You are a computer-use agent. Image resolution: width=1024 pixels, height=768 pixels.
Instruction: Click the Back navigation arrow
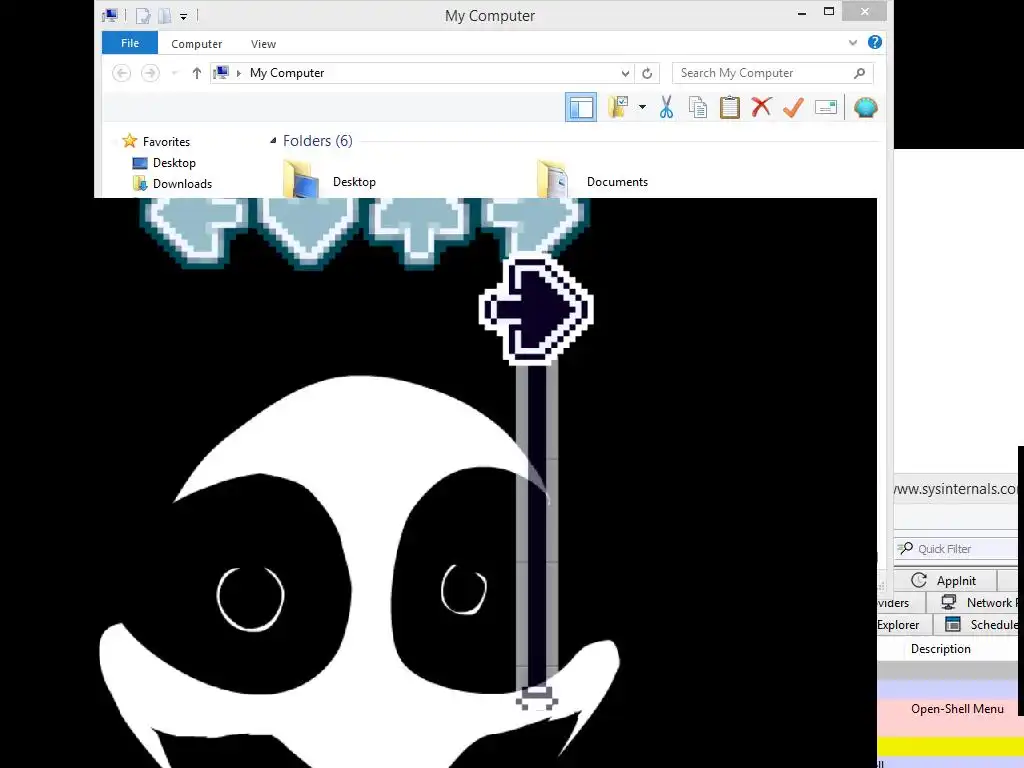121,73
